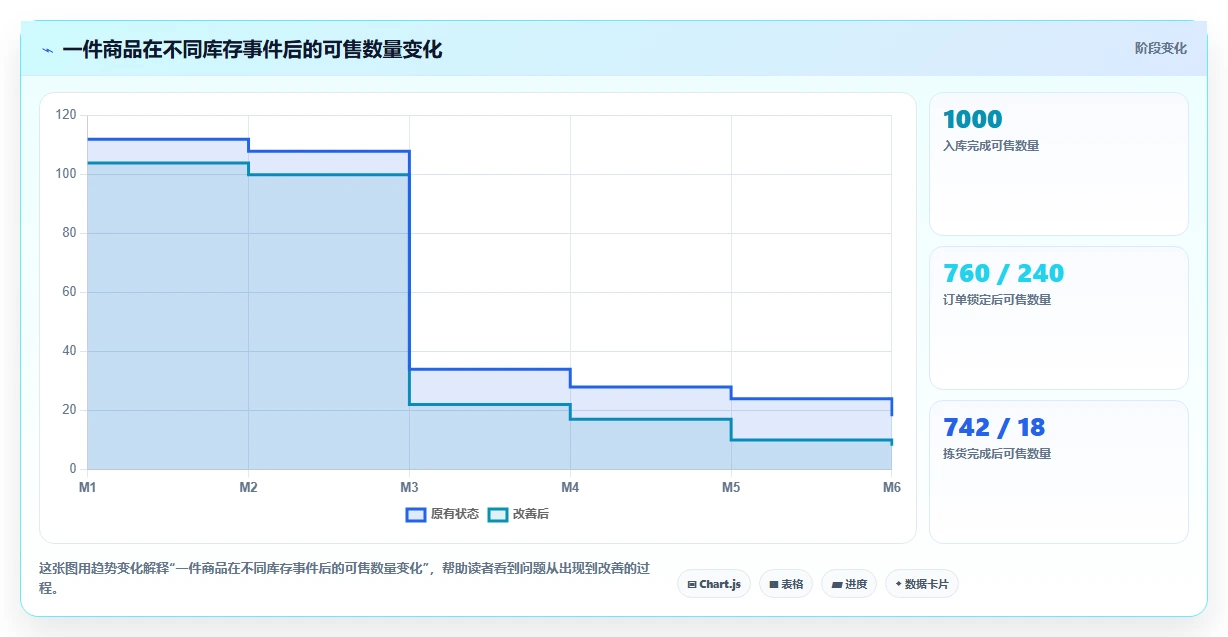Click the 20 y-axis label
Screen dimensions: 1228x637
(x=69, y=410)
